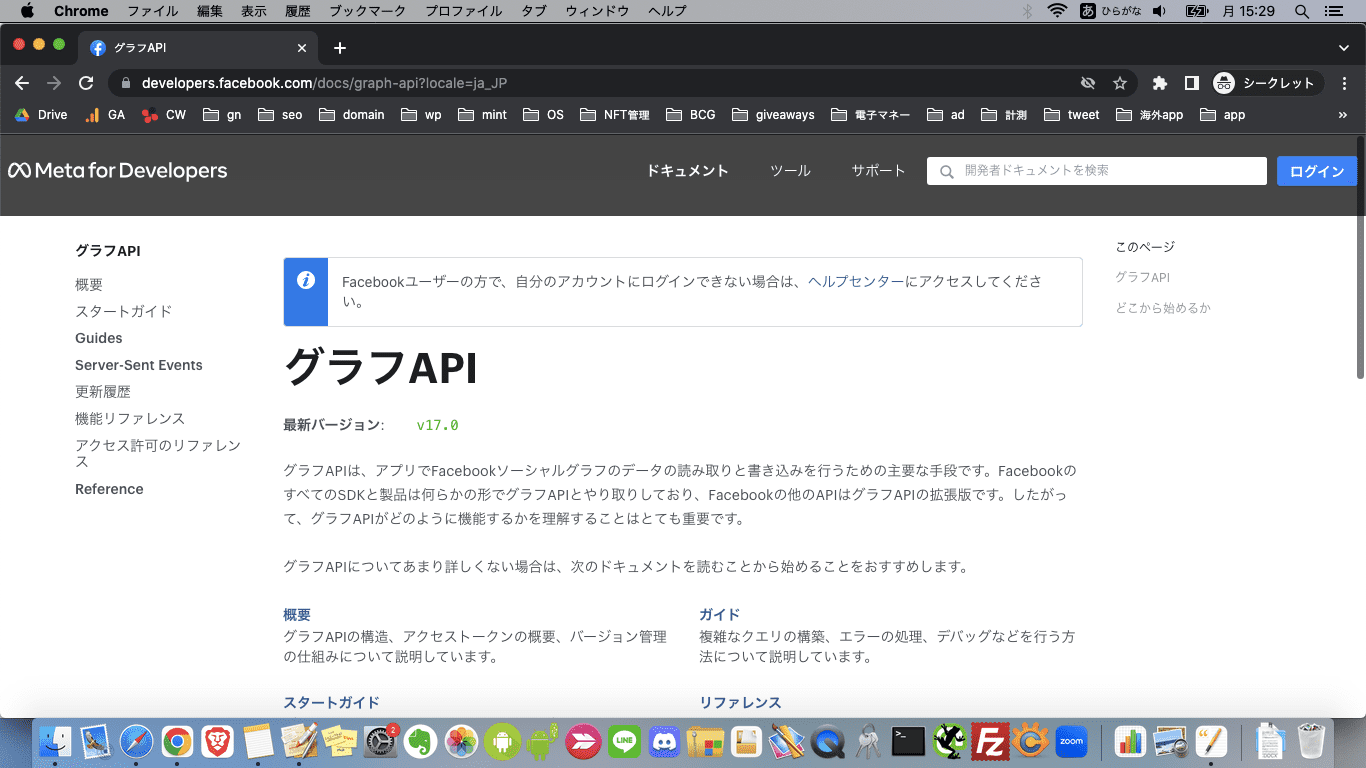Launch LINE from the dock
The height and width of the screenshot is (768, 1366).
click(625, 741)
